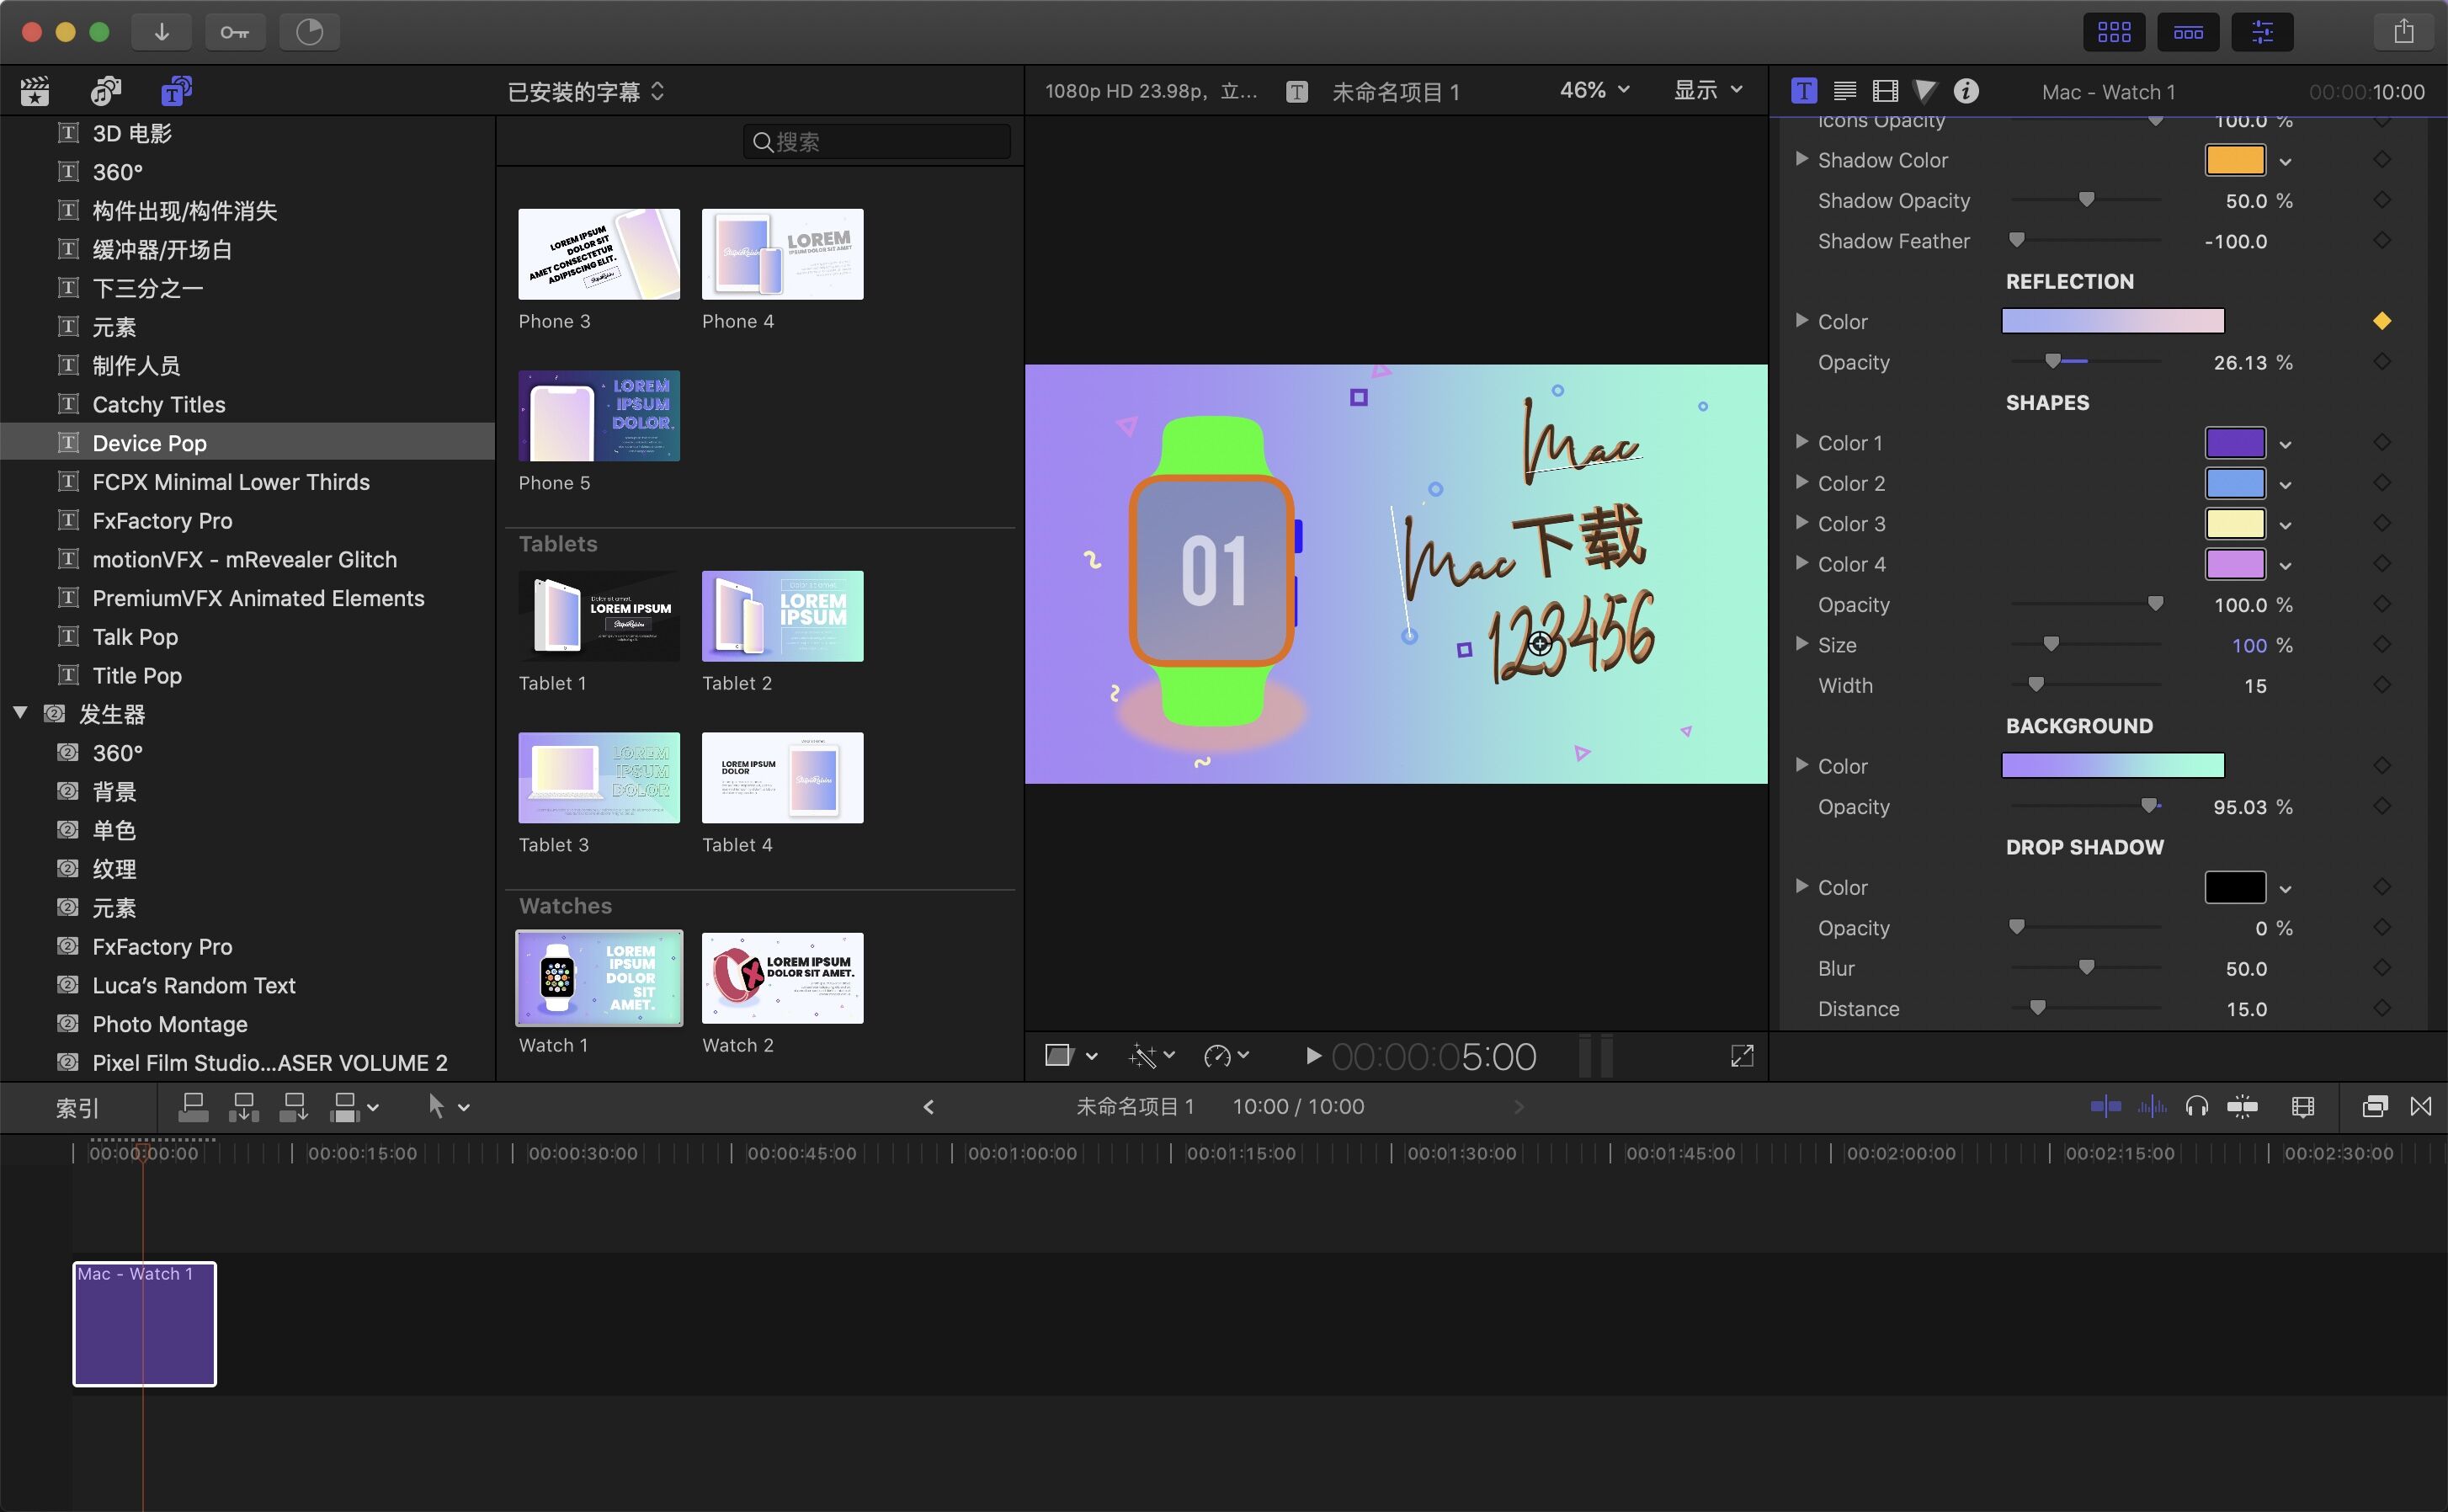Select Device Pop from title categories
The width and height of the screenshot is (2448, 1512).
(x=149, y=442)
